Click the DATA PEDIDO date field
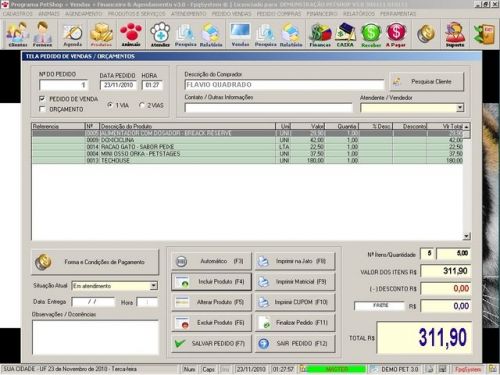The width and height of the screenshot is (500, 375). pyautogui.click(x=118, y=85)
